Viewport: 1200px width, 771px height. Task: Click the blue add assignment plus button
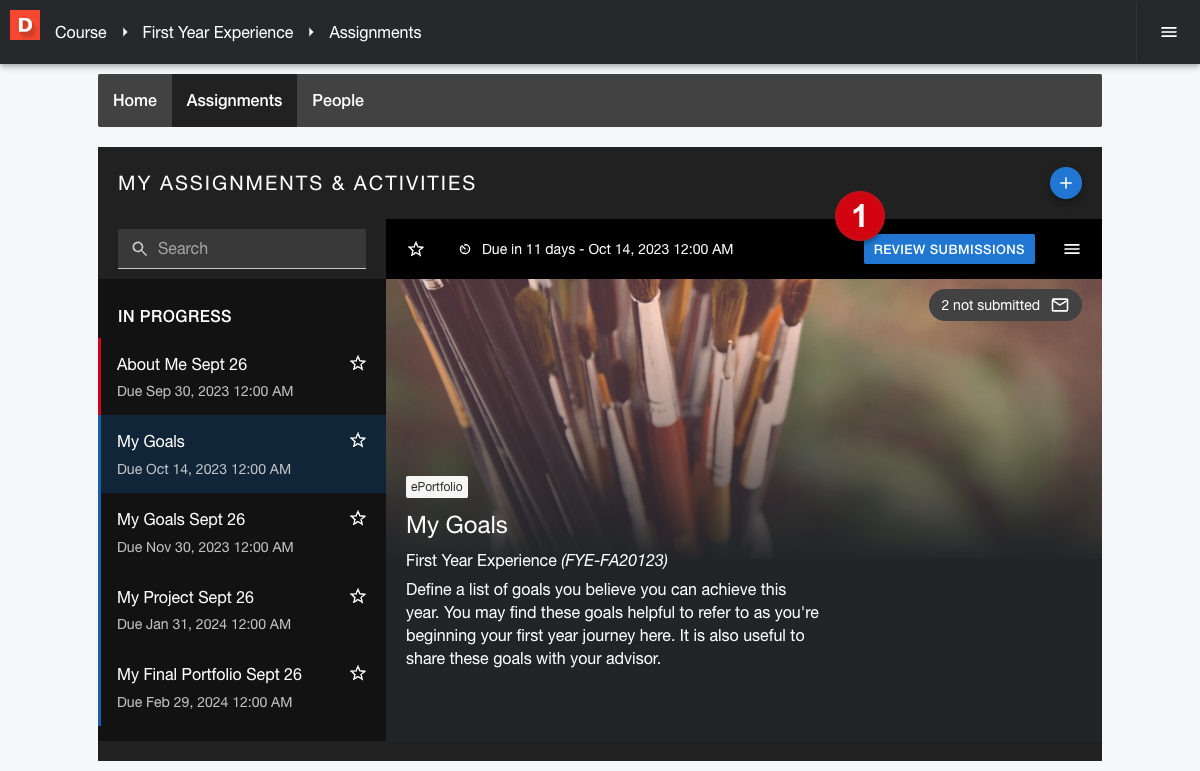pos(1065,183)
